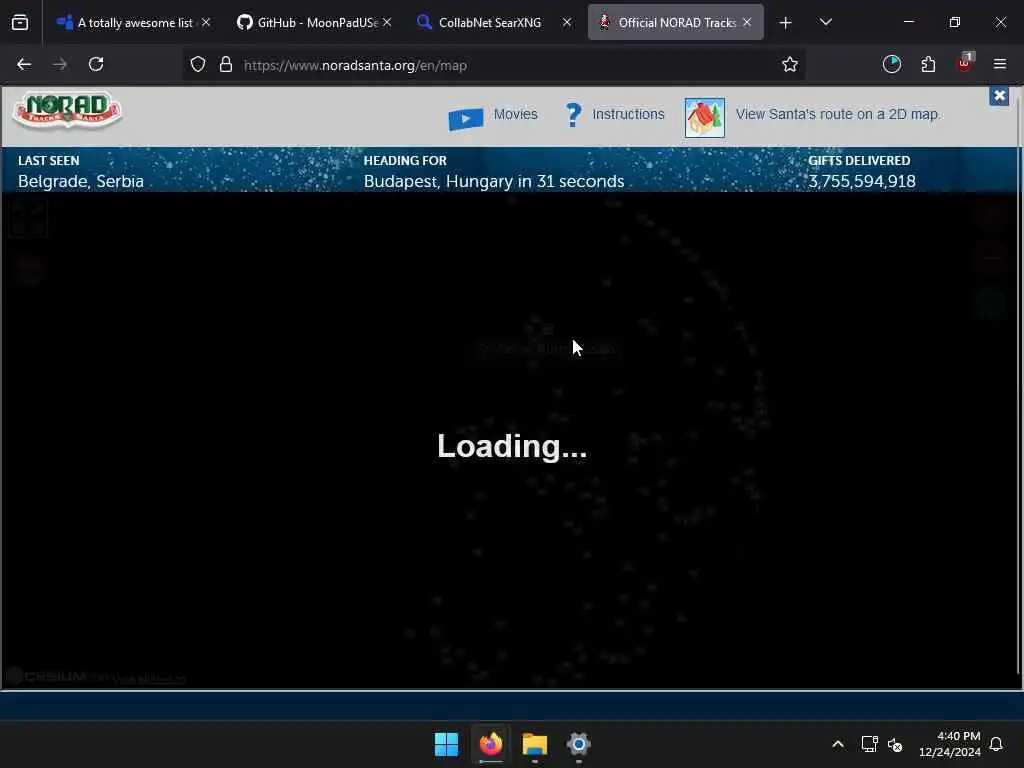
Task: Open the Extensions puzzle icon
Action: click(928, 64)
